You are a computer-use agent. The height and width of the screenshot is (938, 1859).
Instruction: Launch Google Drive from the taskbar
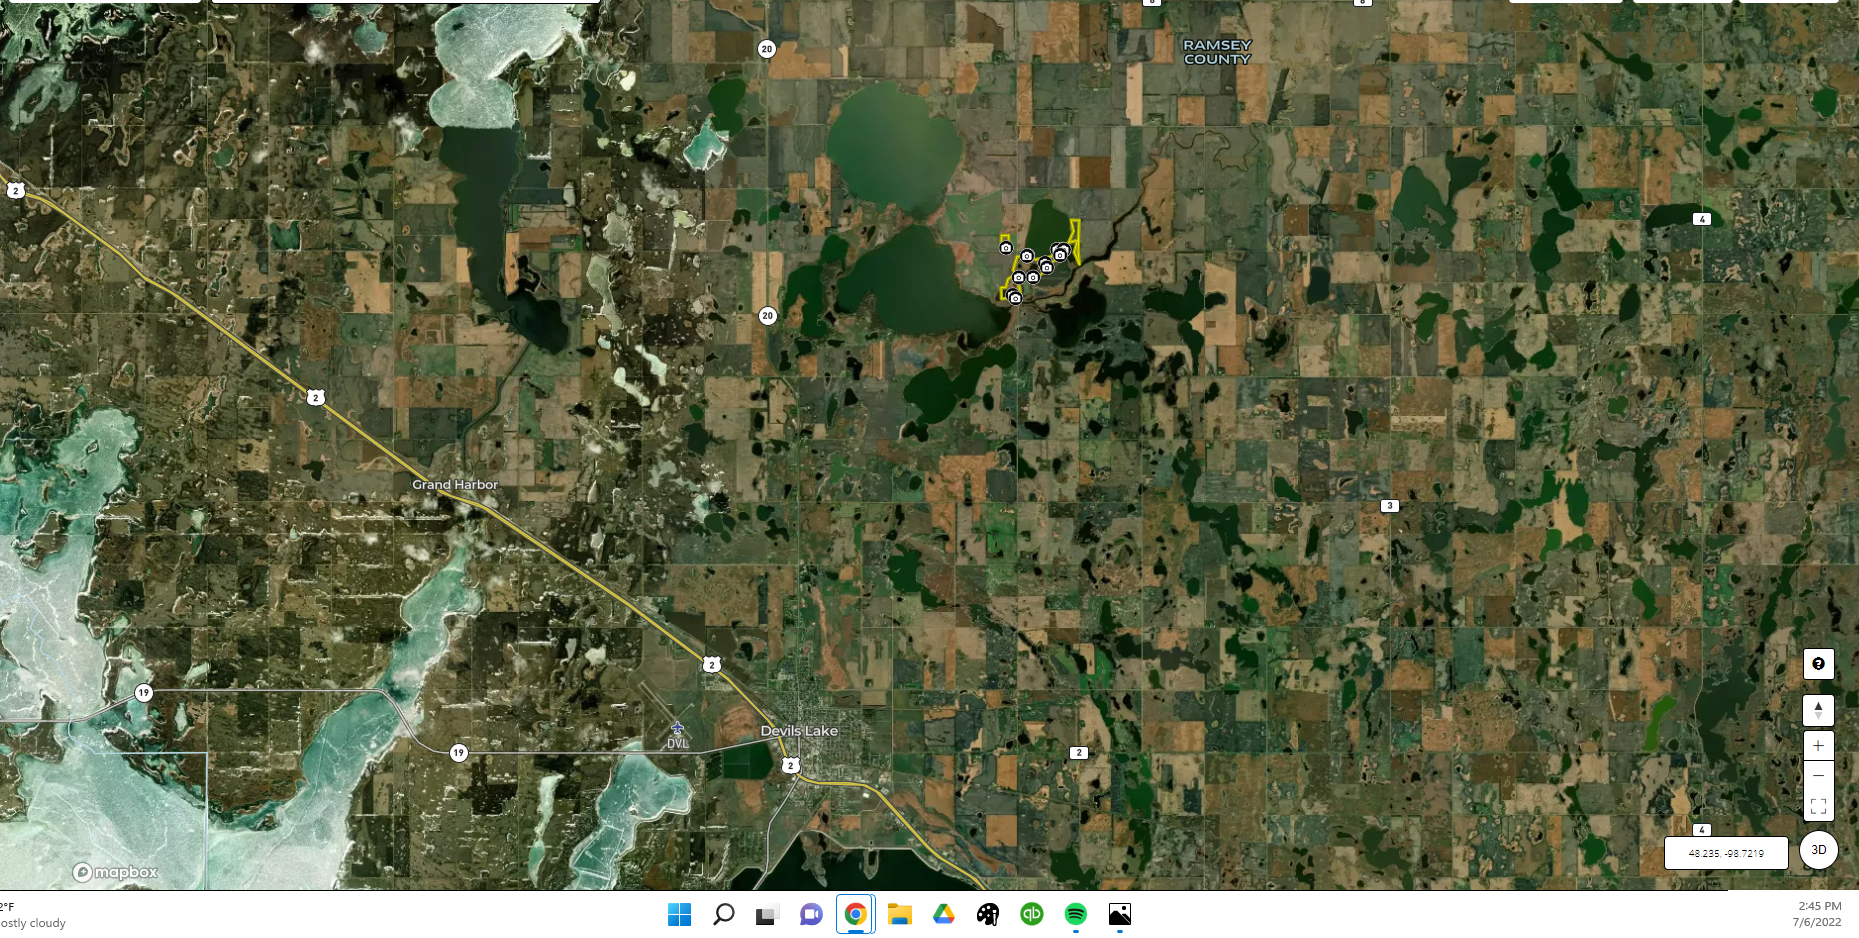[943, 914]
